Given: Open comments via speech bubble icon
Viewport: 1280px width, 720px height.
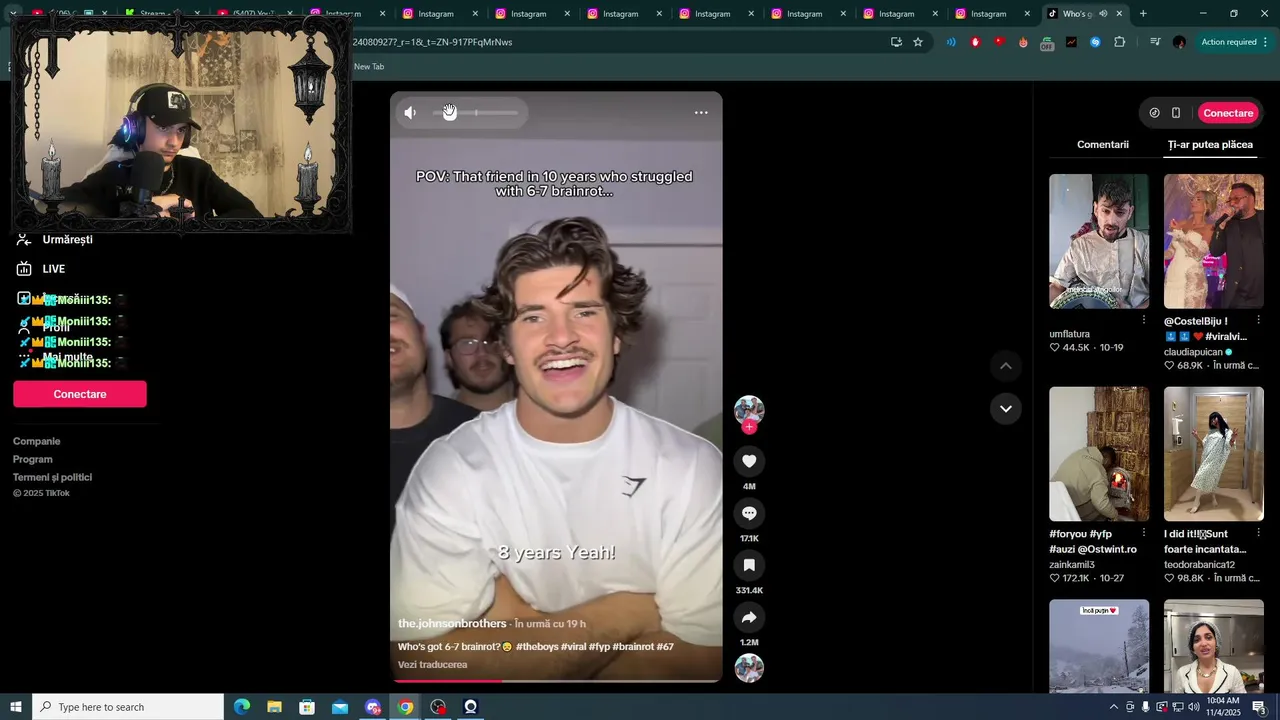Looking at the screenshot, I should [x=749, y=513].
